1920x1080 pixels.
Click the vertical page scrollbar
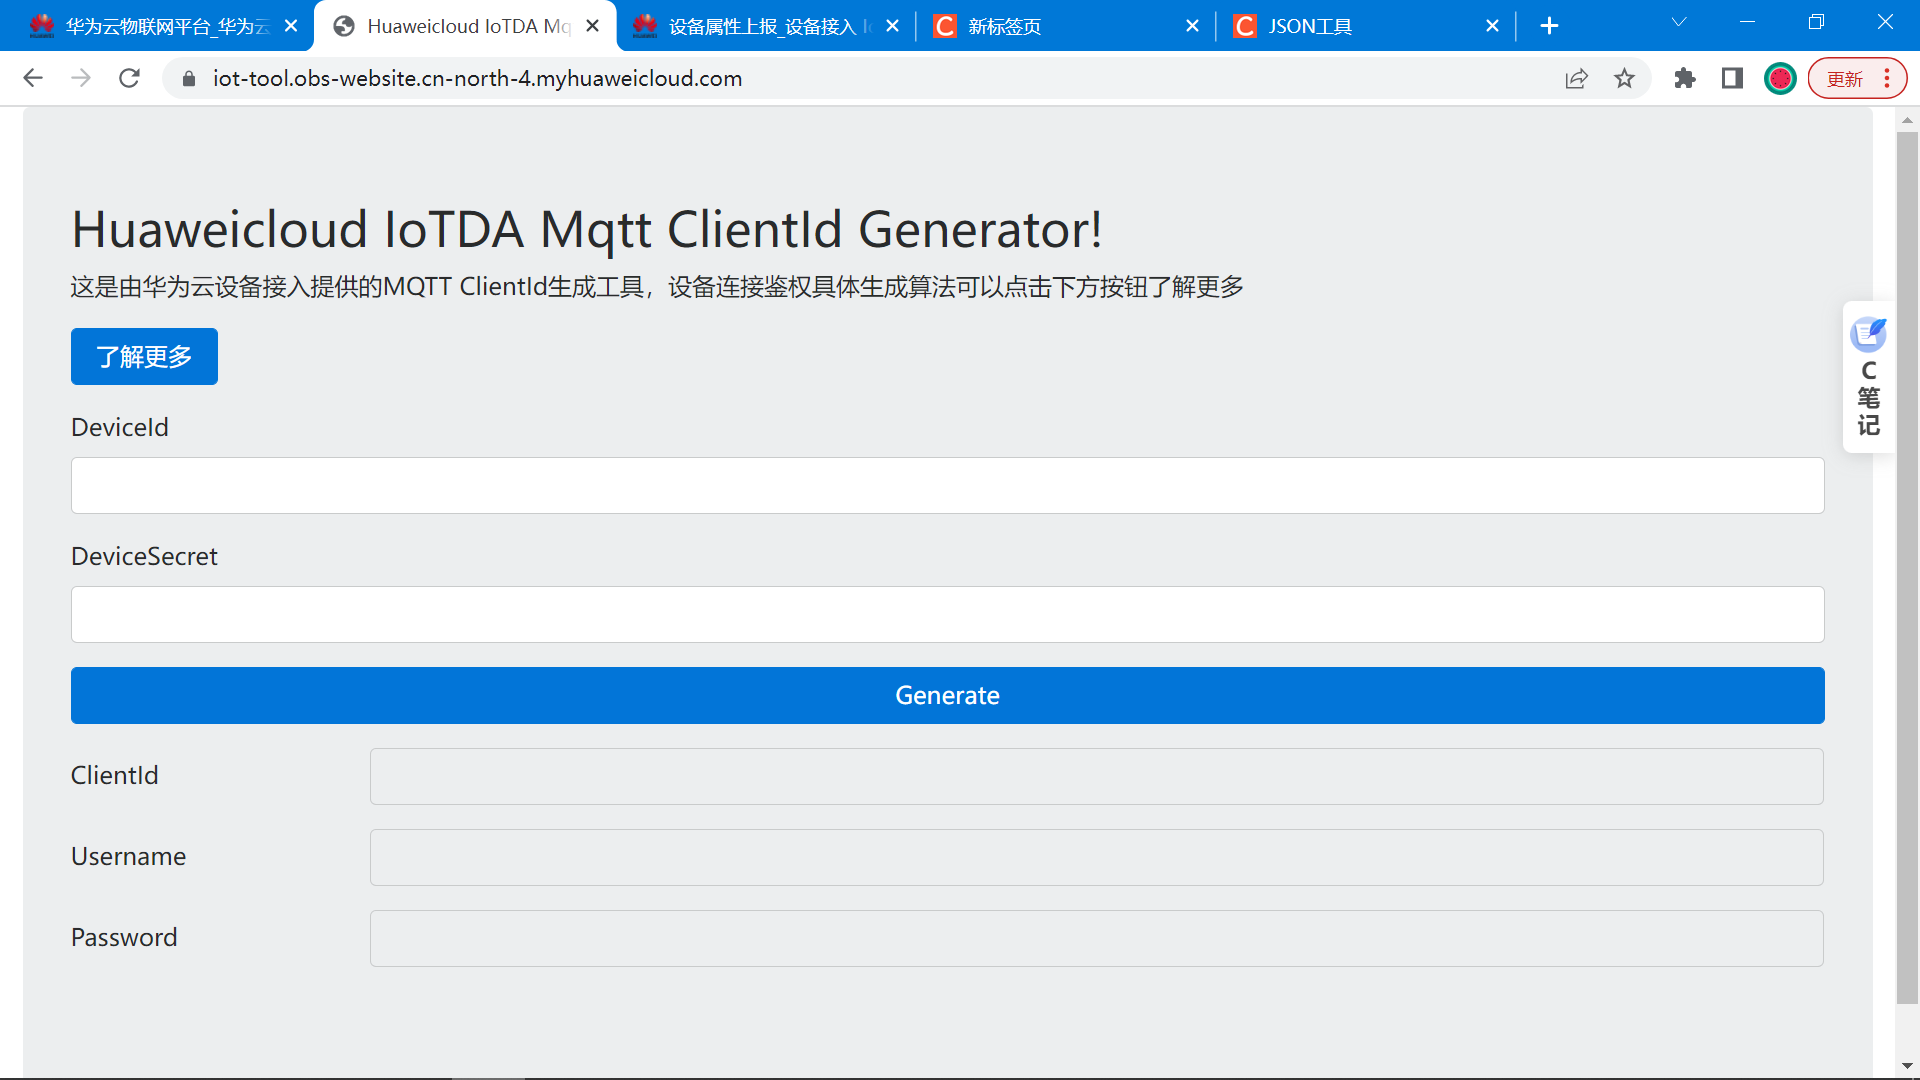[x=1907, y=567]
